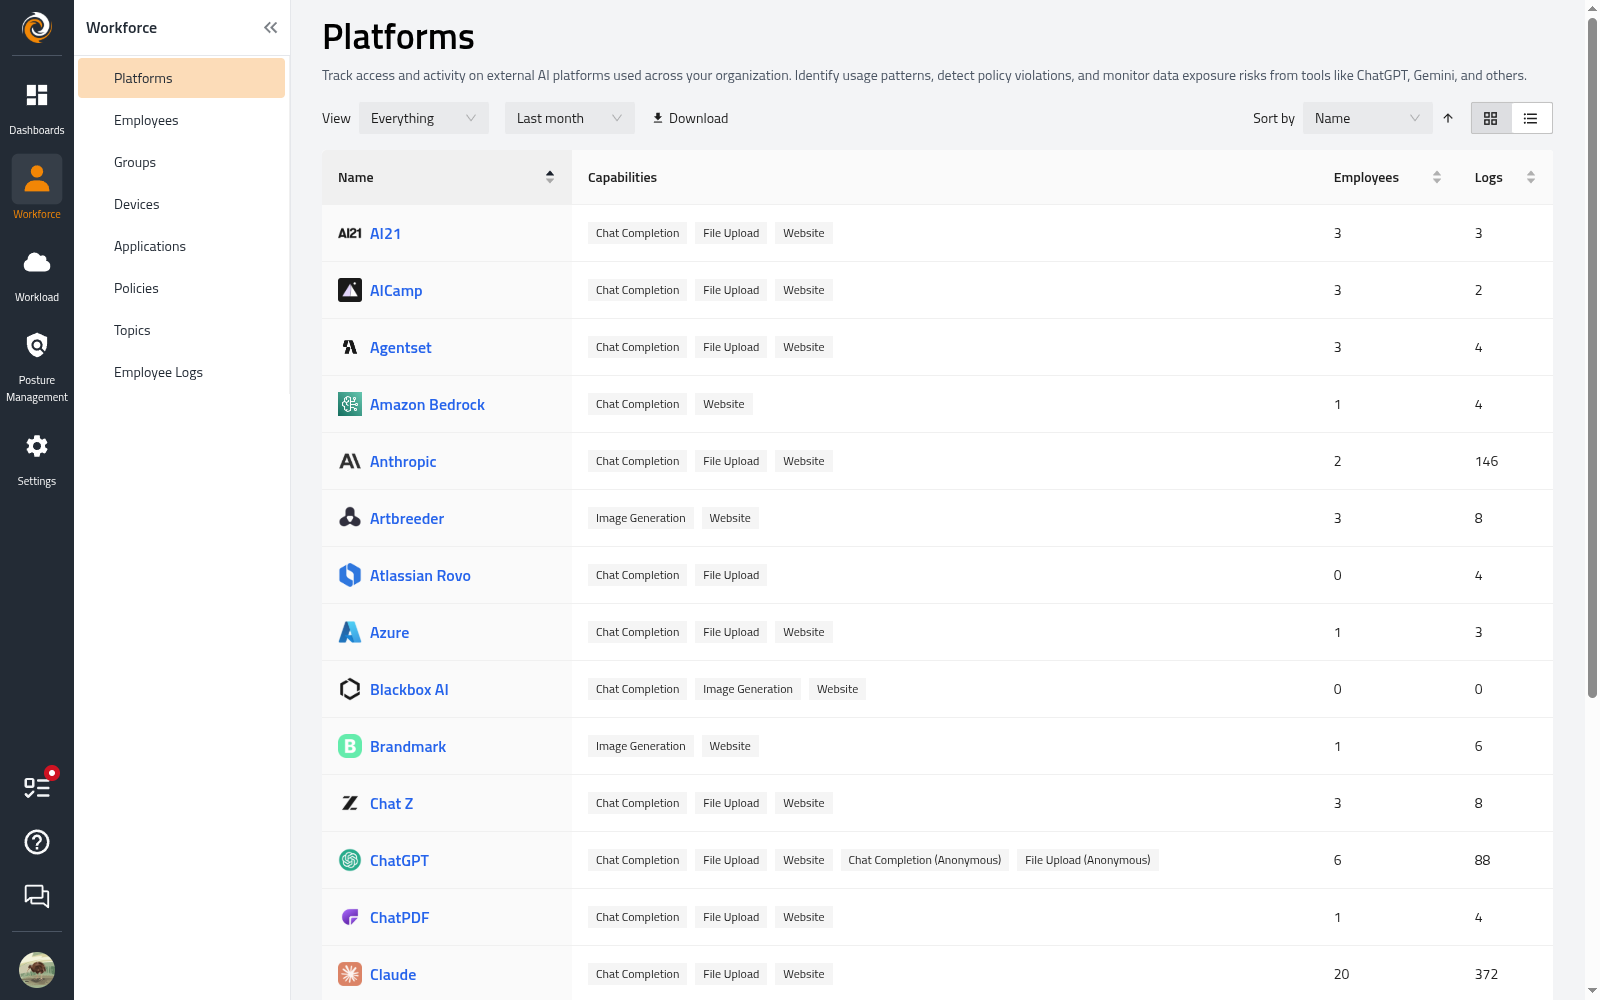1600x1000 pixels.
Task: Open the checklist tasks icon with red badge
Action: 37,787
